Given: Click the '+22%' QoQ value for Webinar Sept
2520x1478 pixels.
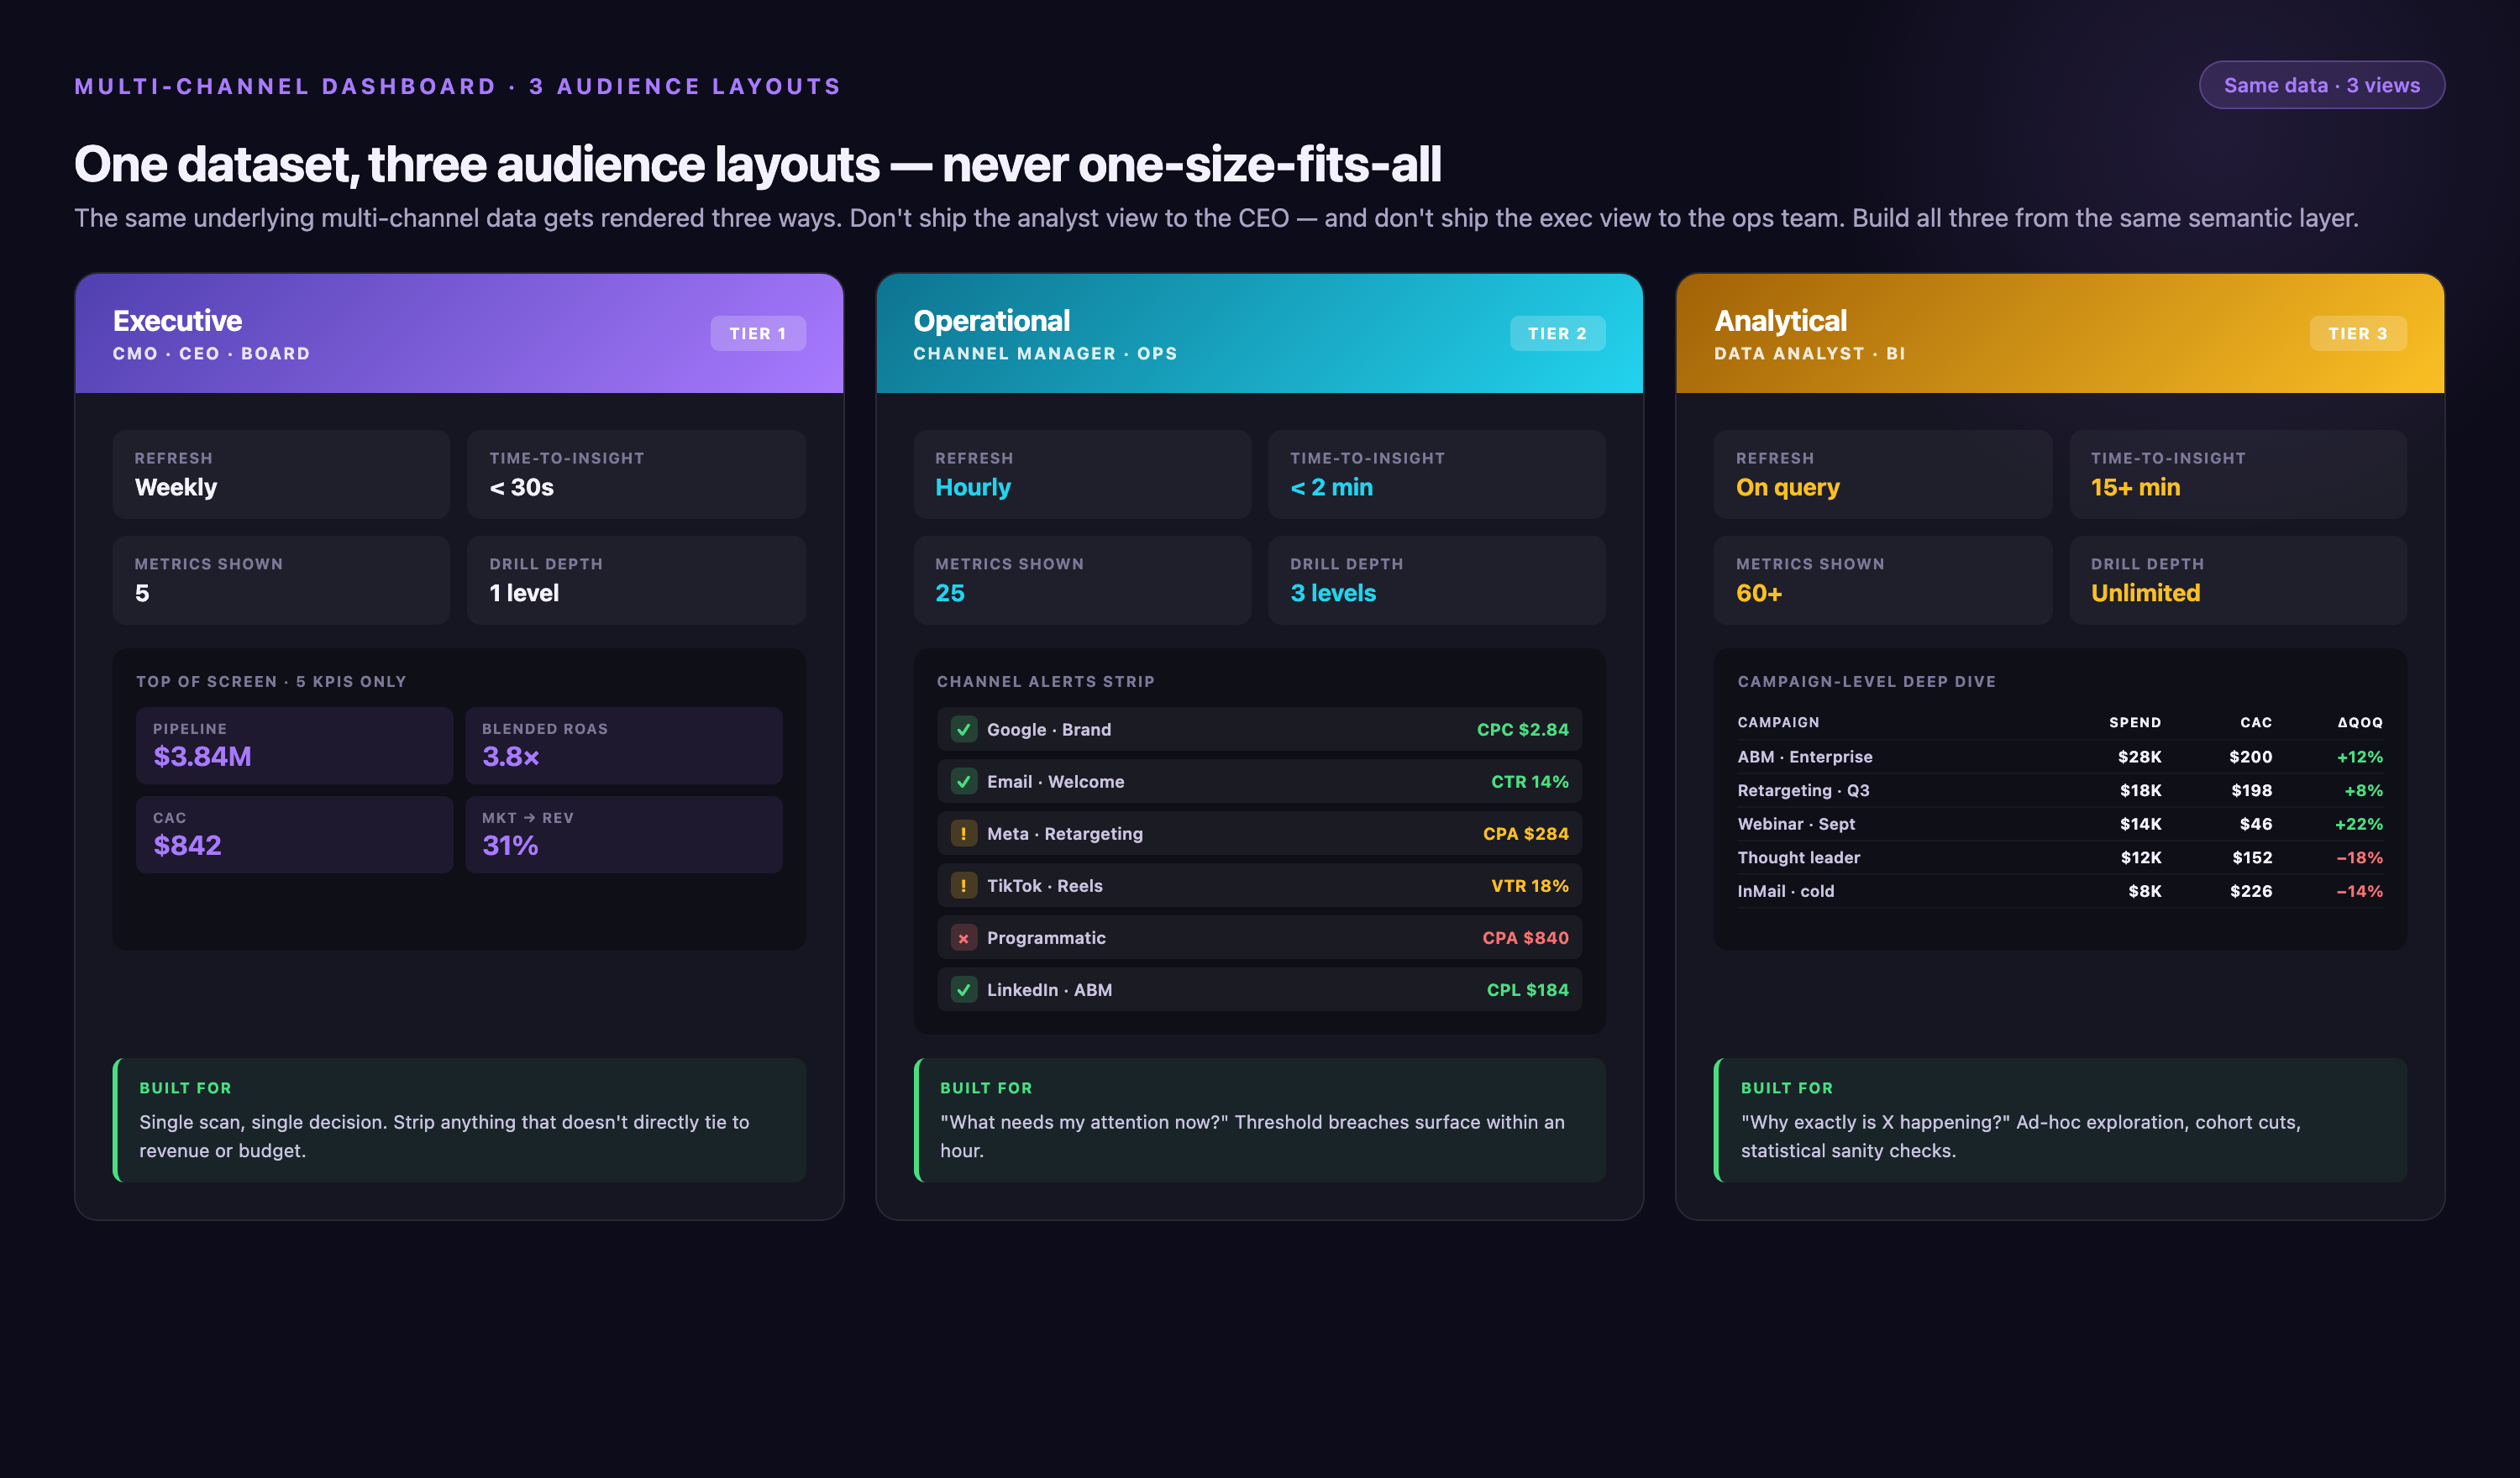Looking at the screenshot, I should pos(2359,824).
